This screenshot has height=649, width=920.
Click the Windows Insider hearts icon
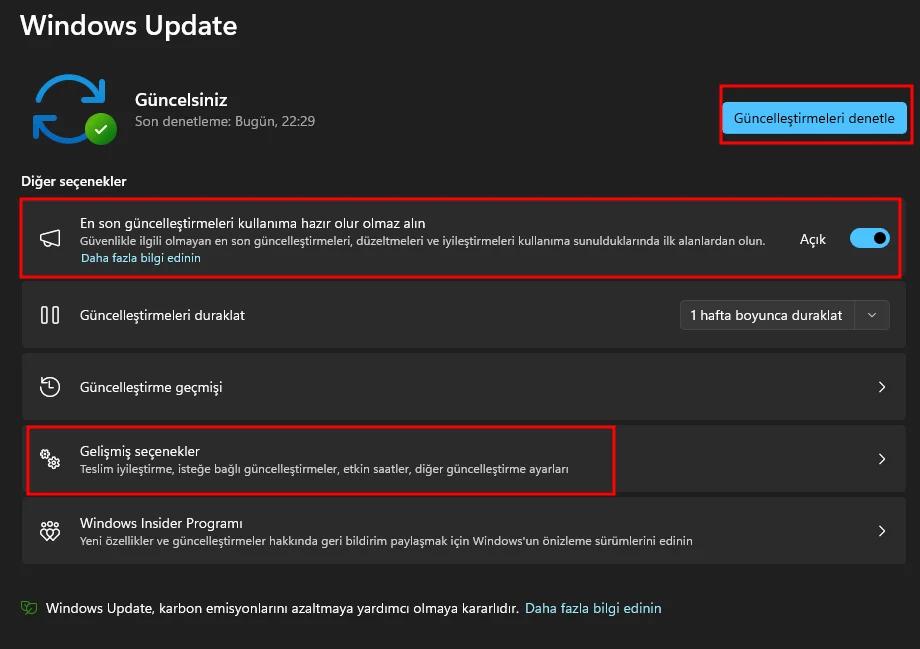click(50, 531)
